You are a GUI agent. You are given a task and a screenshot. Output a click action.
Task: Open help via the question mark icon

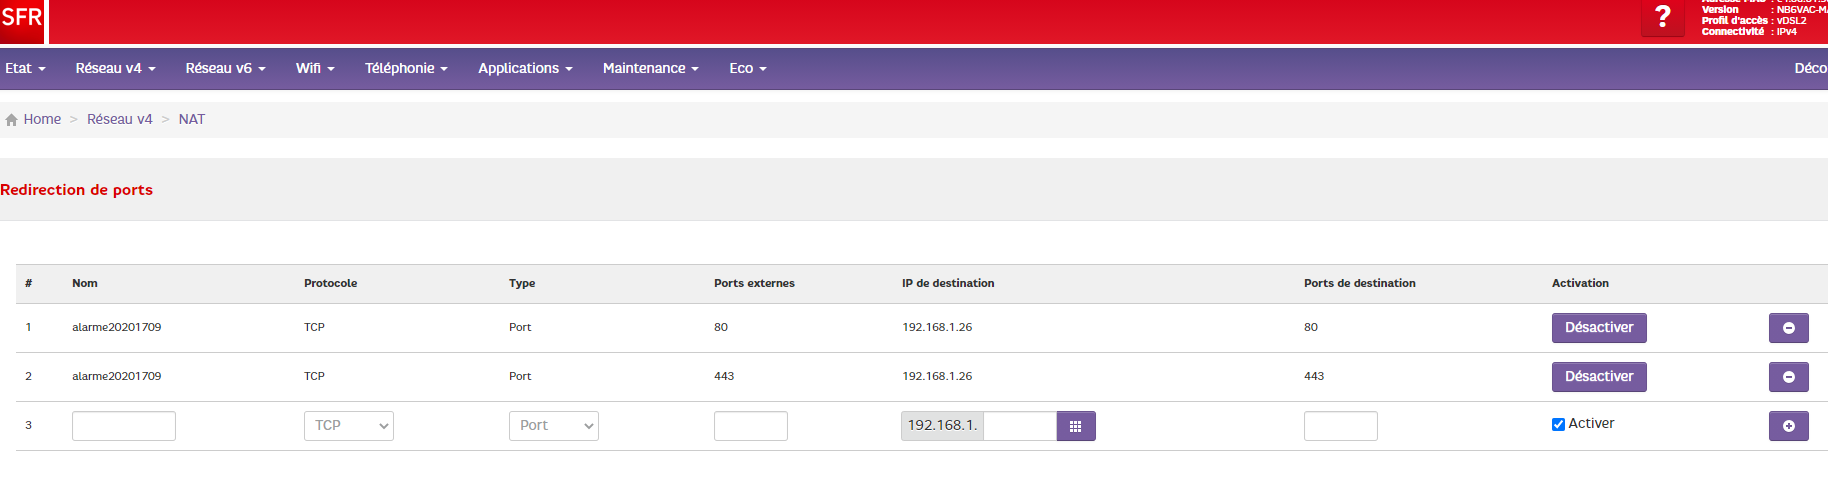1662,17
